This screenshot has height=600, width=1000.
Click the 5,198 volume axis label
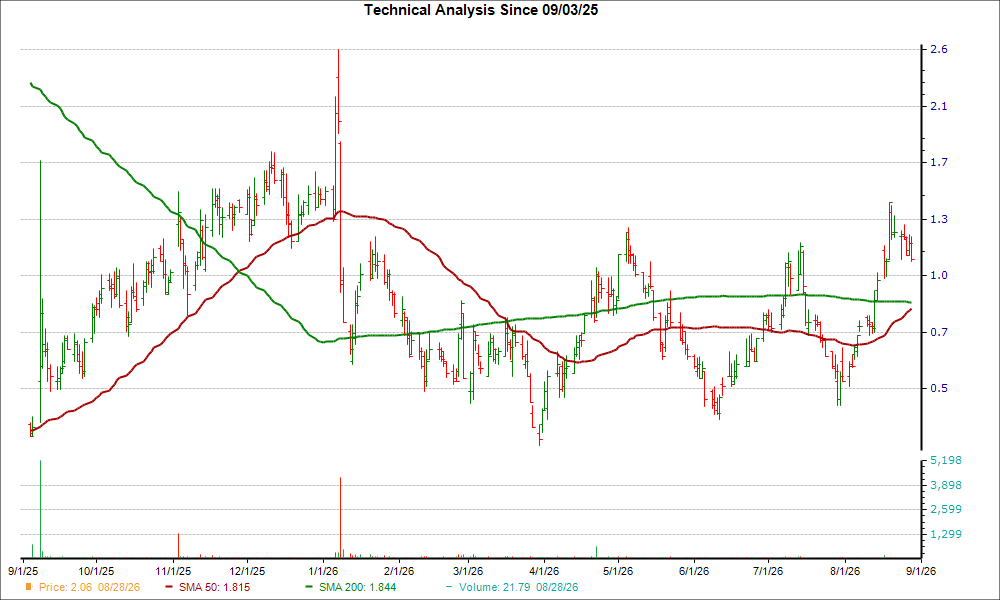click(946, 460)
